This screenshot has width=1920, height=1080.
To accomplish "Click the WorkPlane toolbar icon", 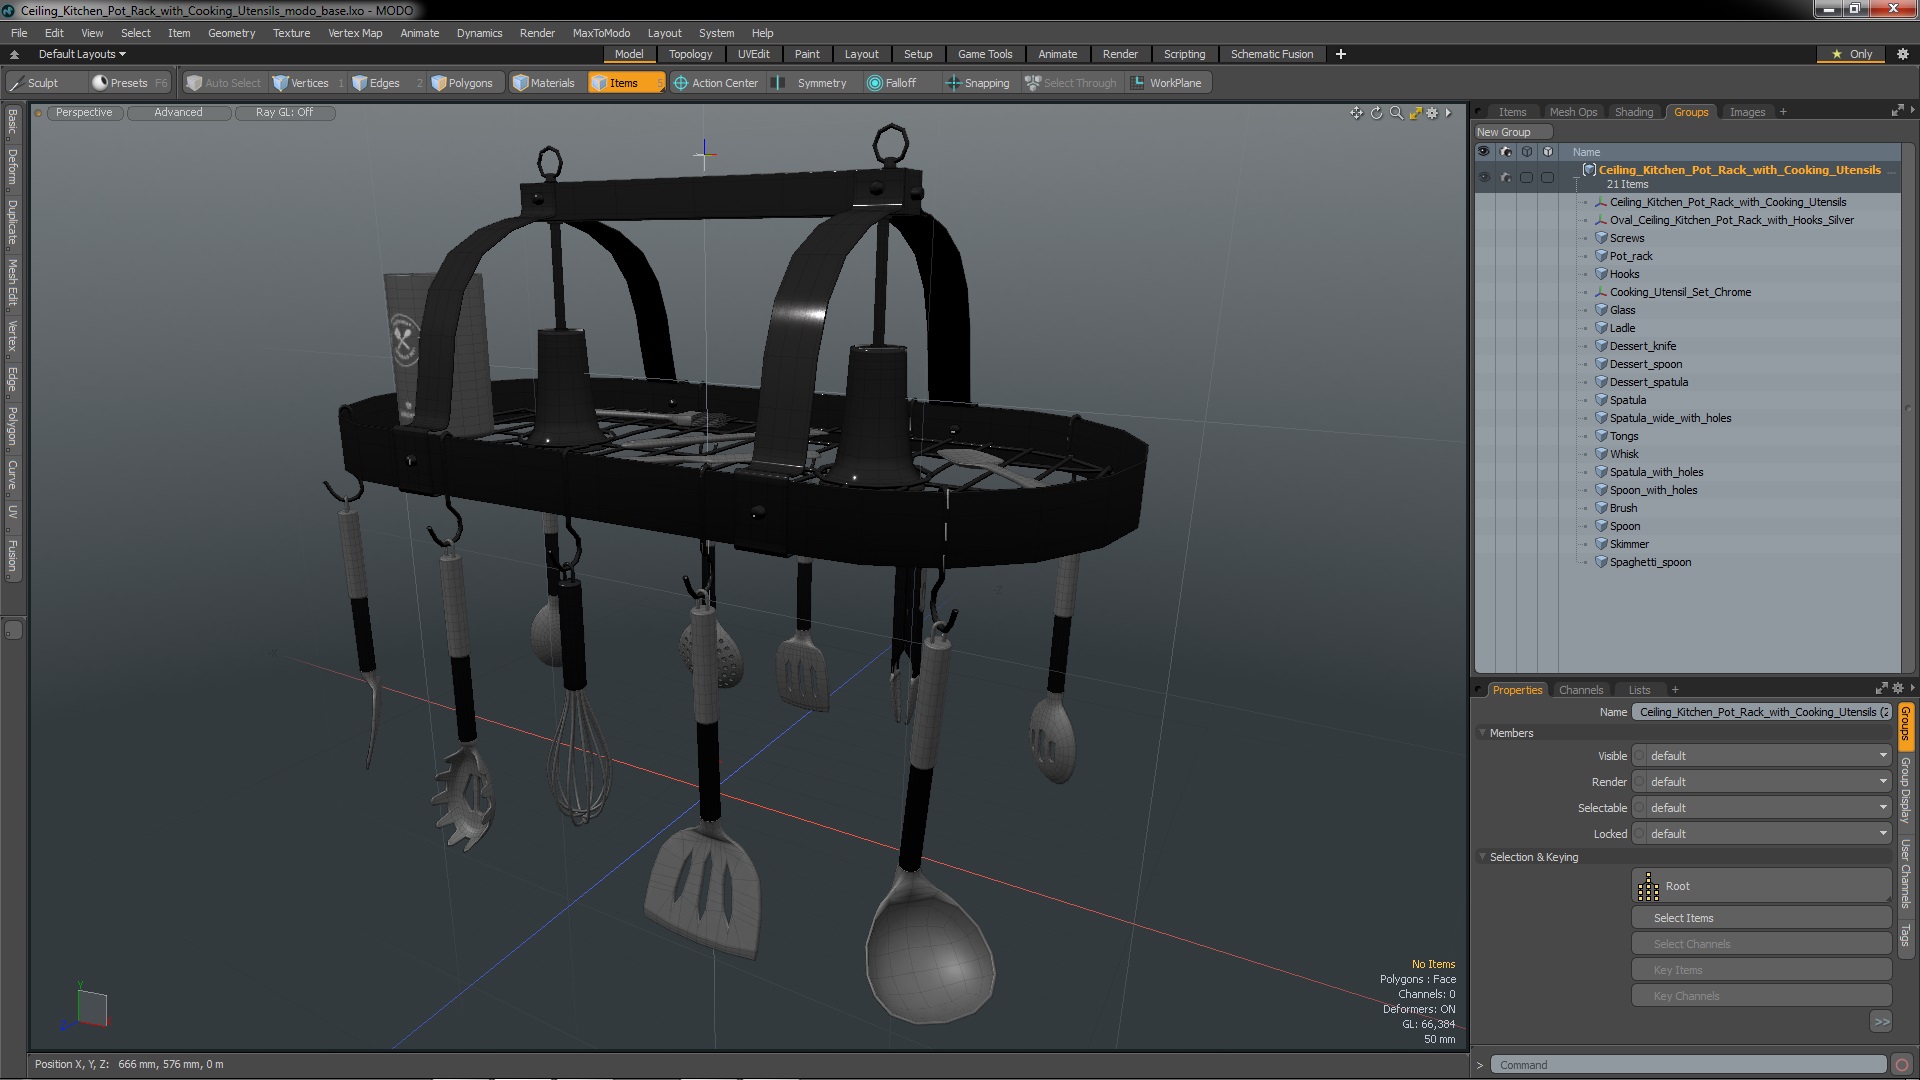I will 1138,83.
